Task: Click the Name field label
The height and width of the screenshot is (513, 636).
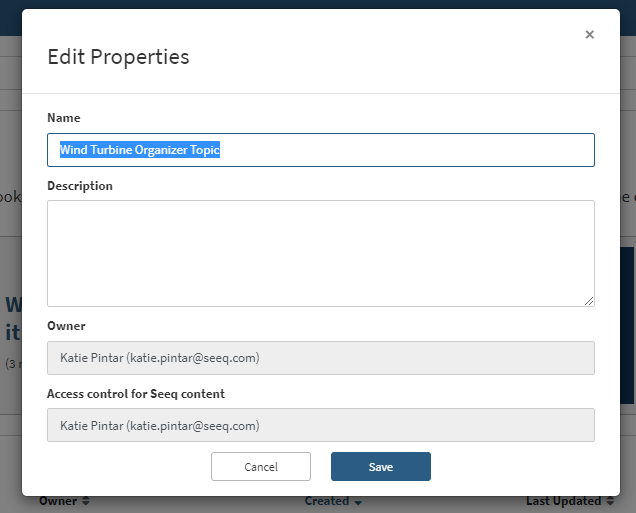Action: 64,118
